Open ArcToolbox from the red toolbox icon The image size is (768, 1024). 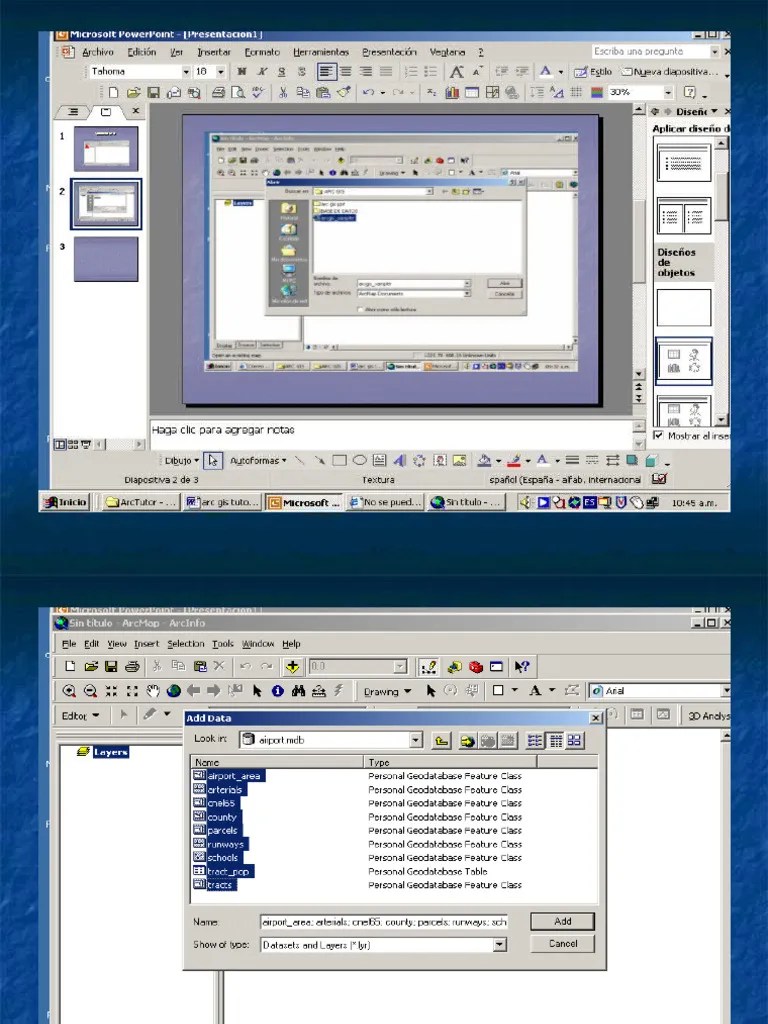click(x=475, y=666)
